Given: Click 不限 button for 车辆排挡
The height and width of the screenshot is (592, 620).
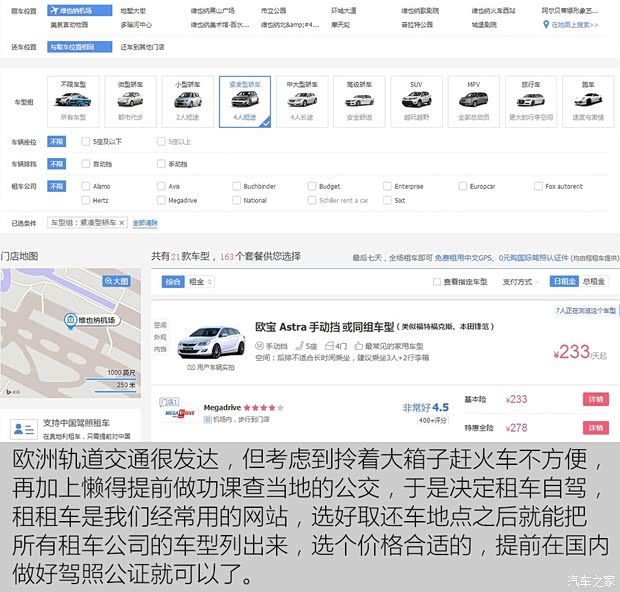Looking at the screenshot, I should 57,164.
